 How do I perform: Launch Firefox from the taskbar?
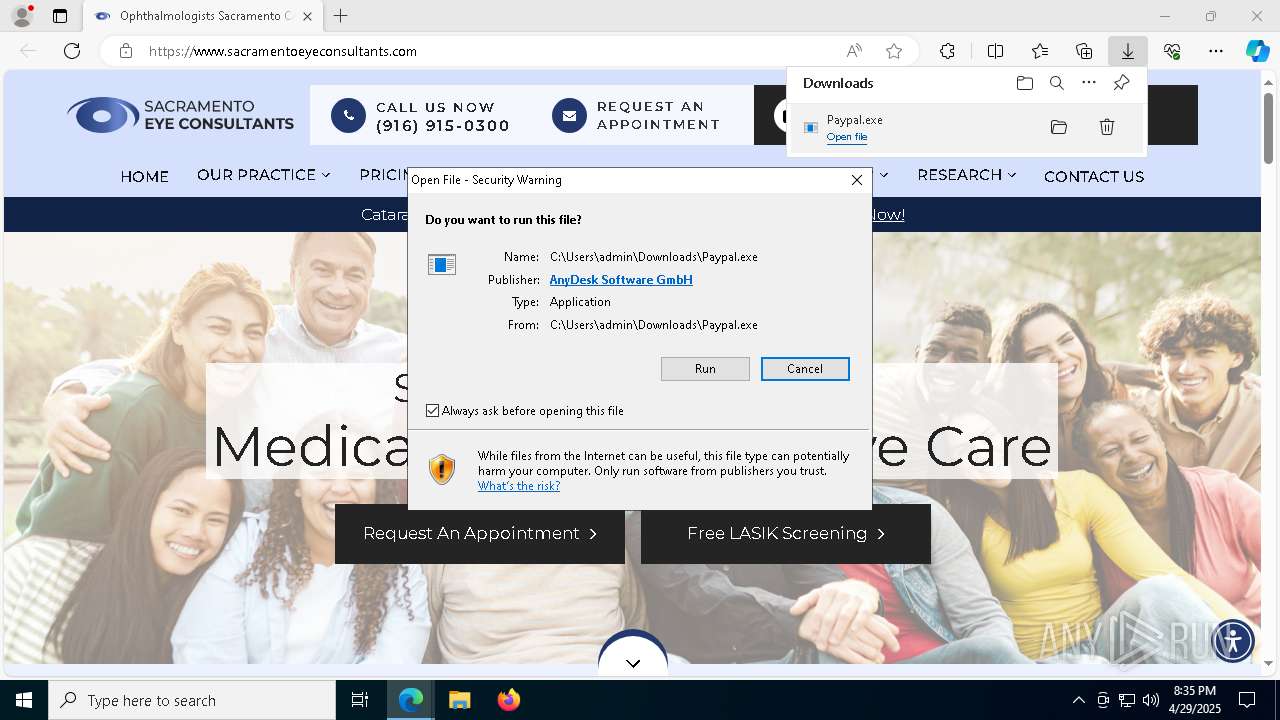(508, 700)
